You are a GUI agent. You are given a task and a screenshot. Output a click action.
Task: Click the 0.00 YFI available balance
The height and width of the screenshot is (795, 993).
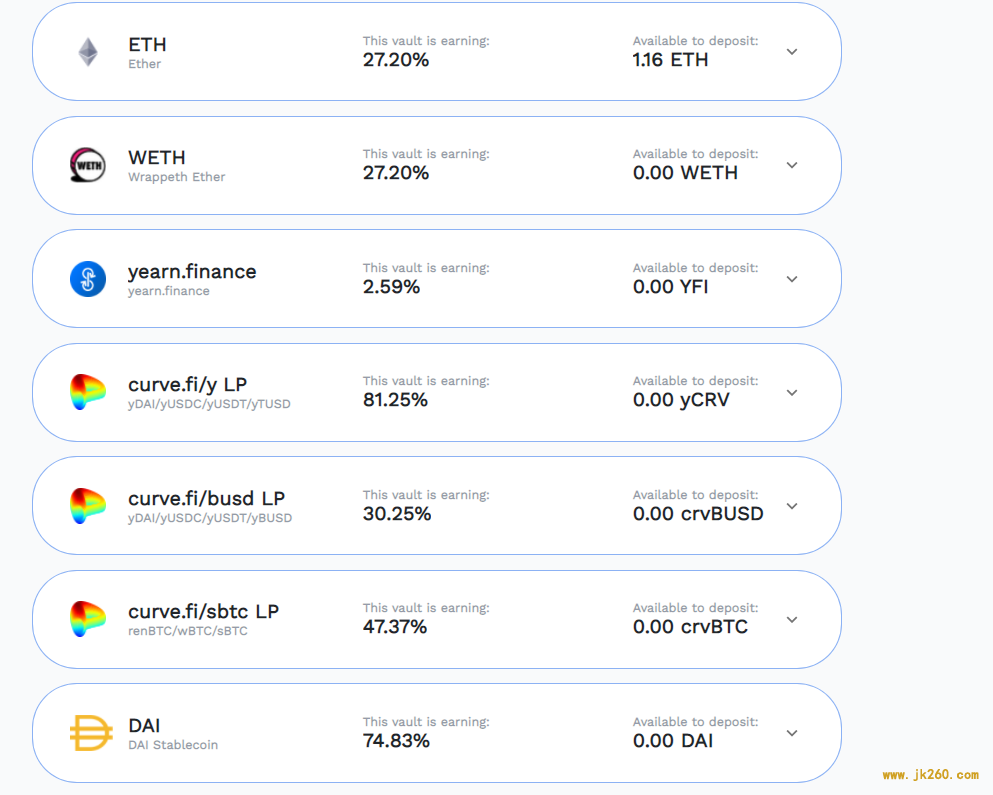point(671,287)
